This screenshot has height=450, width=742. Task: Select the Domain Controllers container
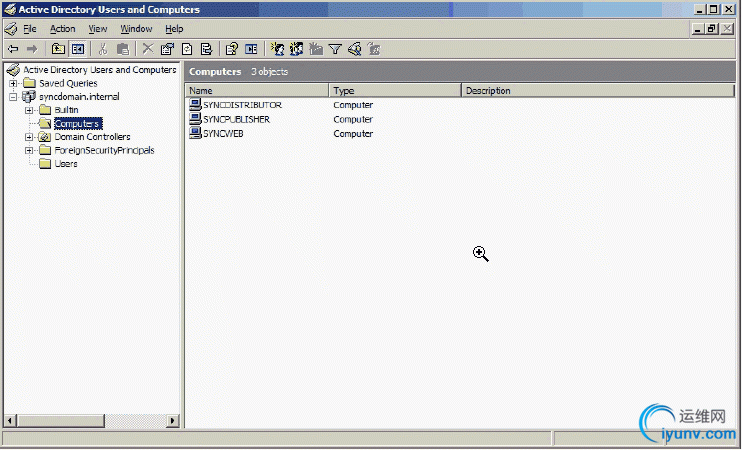tap(92, 137)
